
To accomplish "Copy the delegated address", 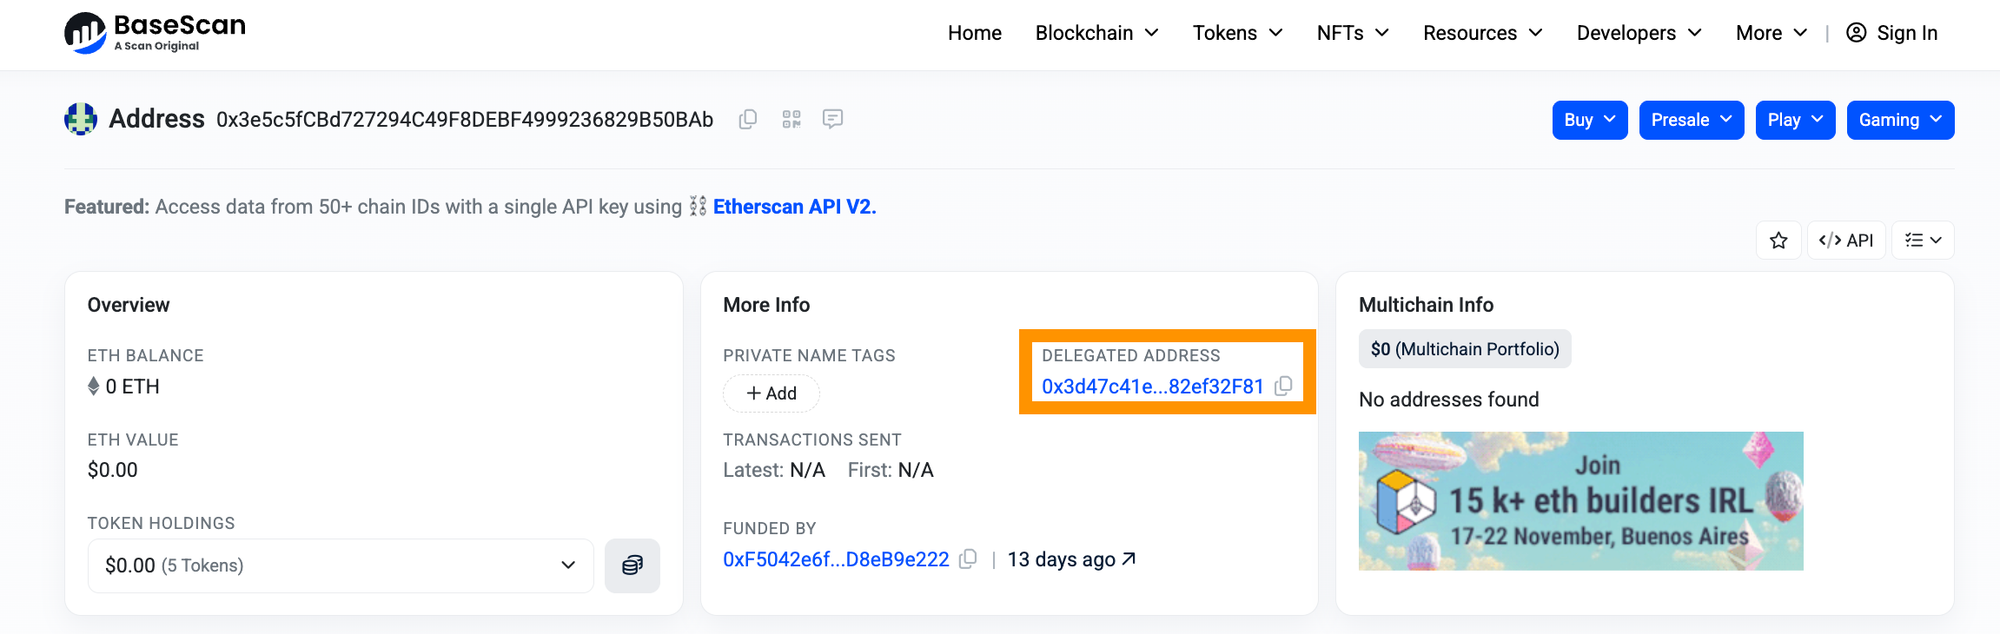I will click(1284, 386).
